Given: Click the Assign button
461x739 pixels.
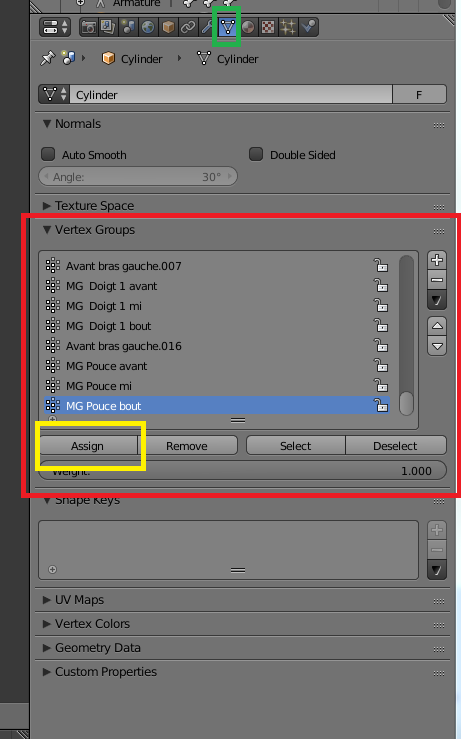Looking at the screenshot, I should (88, 446).
